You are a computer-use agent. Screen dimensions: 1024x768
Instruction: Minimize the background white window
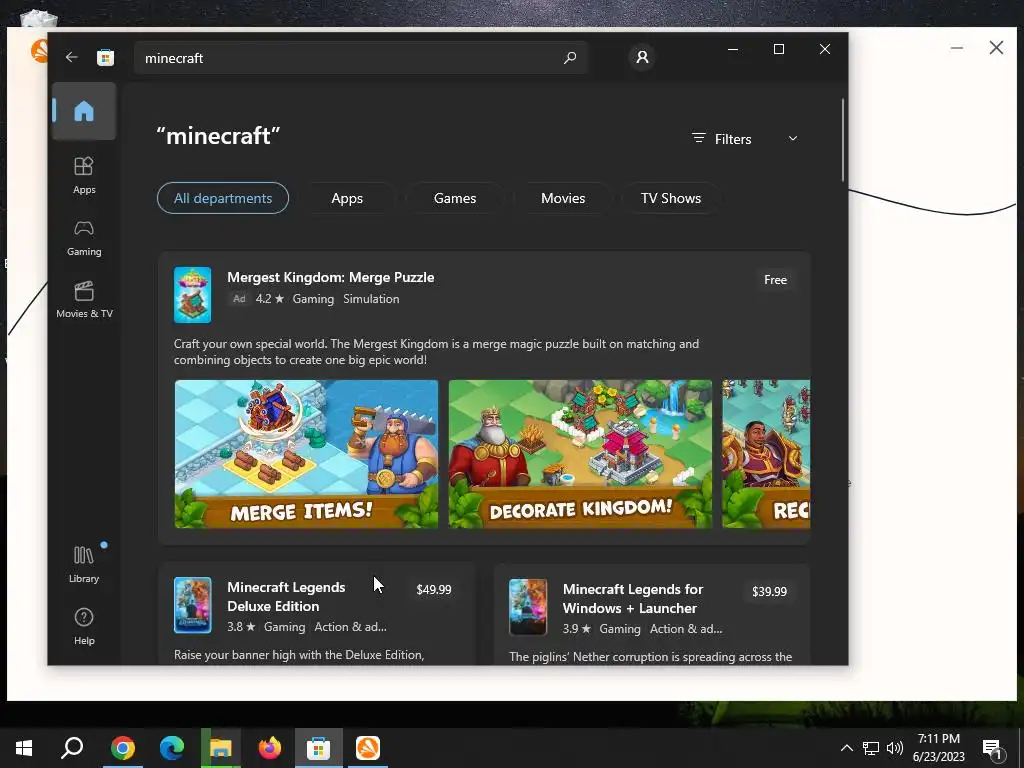pos(957,48)
